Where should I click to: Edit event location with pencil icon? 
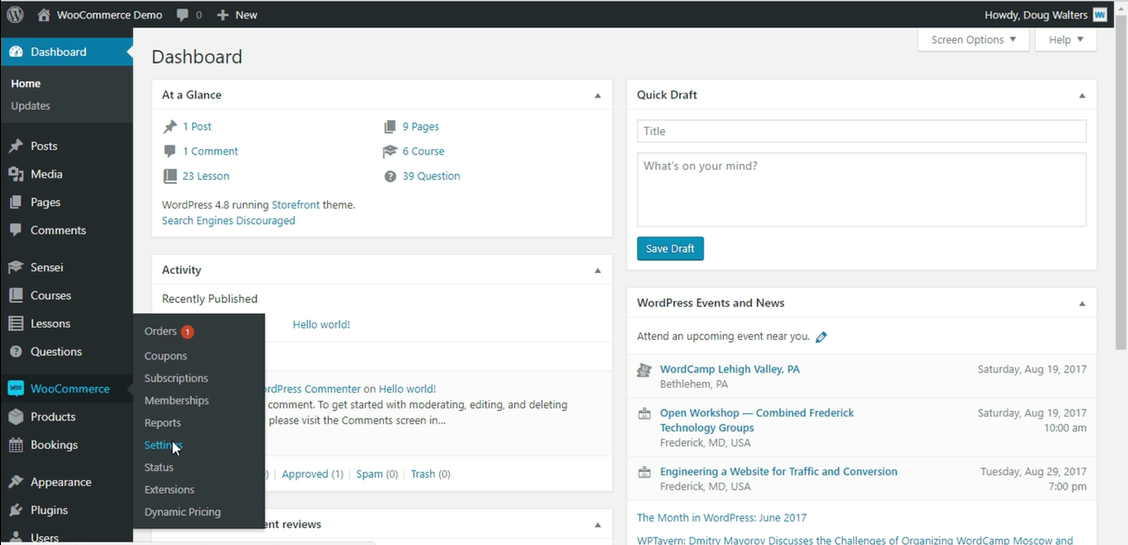coord(821,336)
